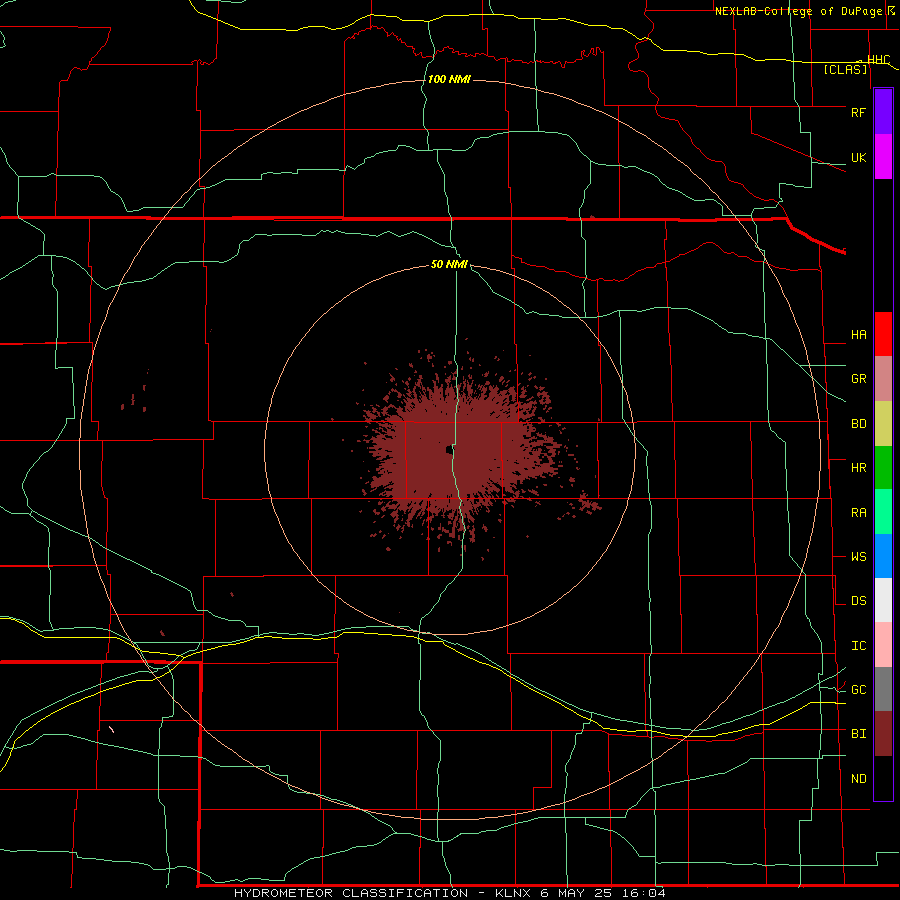The height and width of the screenshot is (900, 900).
Task: Click the BD legend label
Action: click(858, 424)
